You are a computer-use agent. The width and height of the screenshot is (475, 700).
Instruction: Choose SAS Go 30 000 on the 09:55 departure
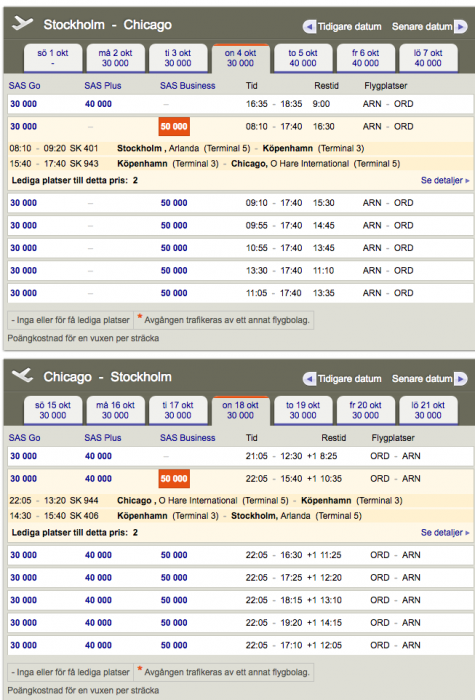(x=24, y=225)
